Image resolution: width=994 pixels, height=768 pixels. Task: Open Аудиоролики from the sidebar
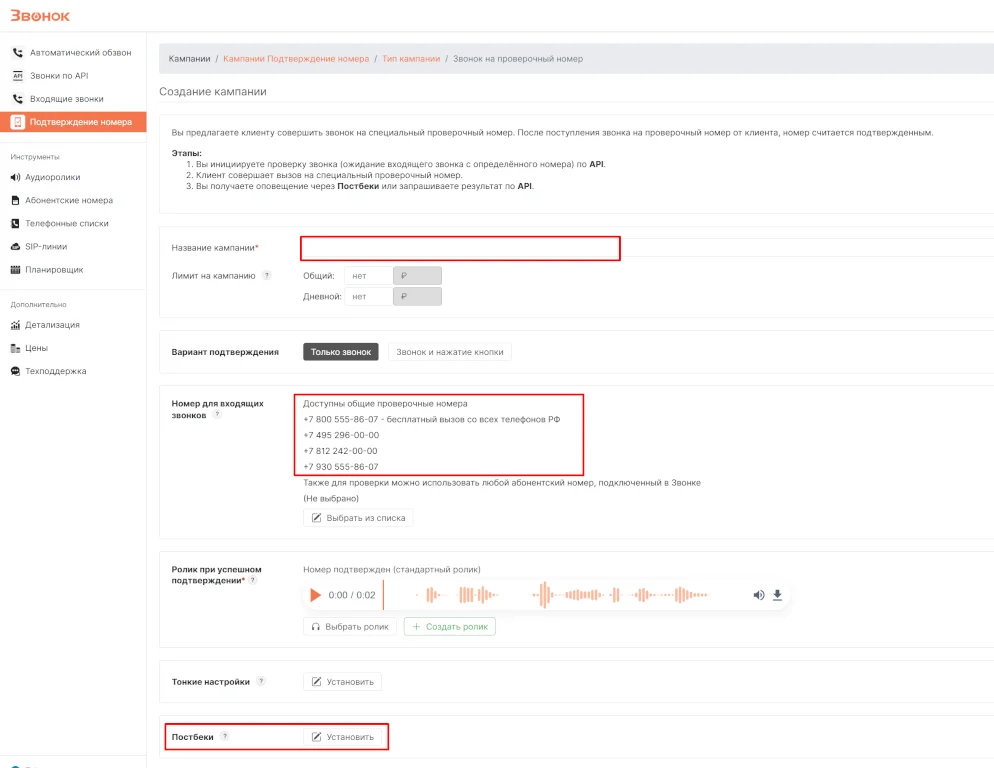[52, 177]
